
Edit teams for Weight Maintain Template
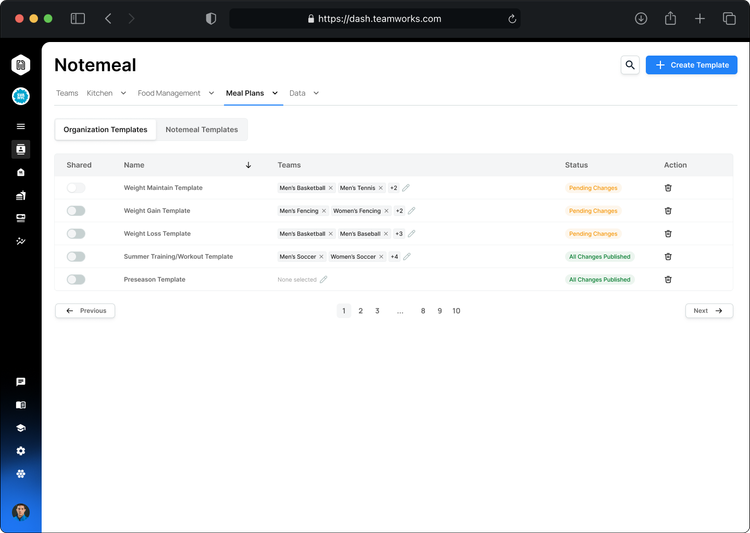pos(406,188)
